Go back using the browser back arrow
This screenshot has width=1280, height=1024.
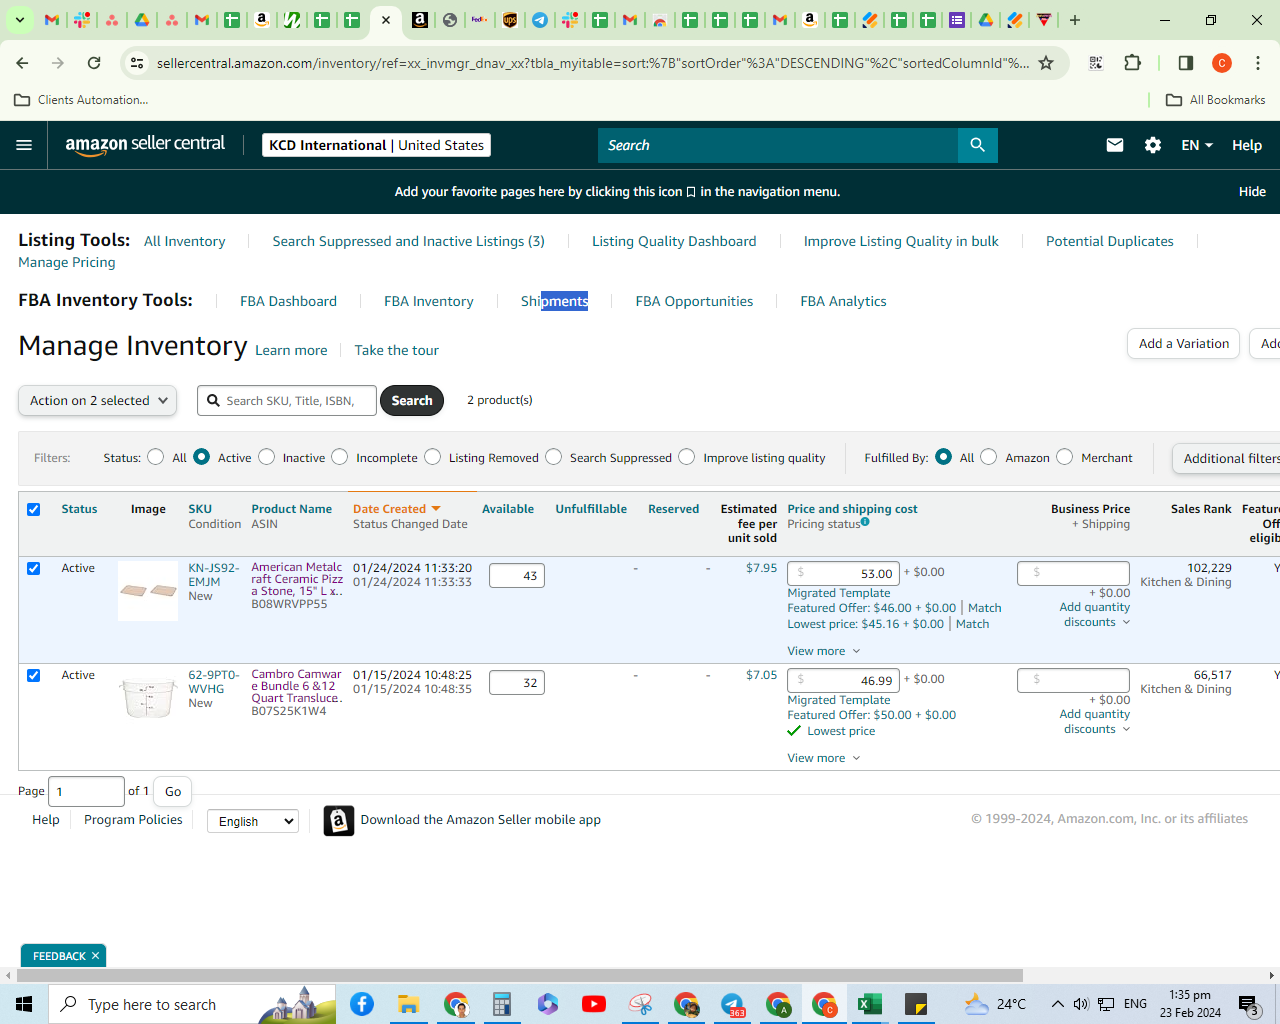22,63
